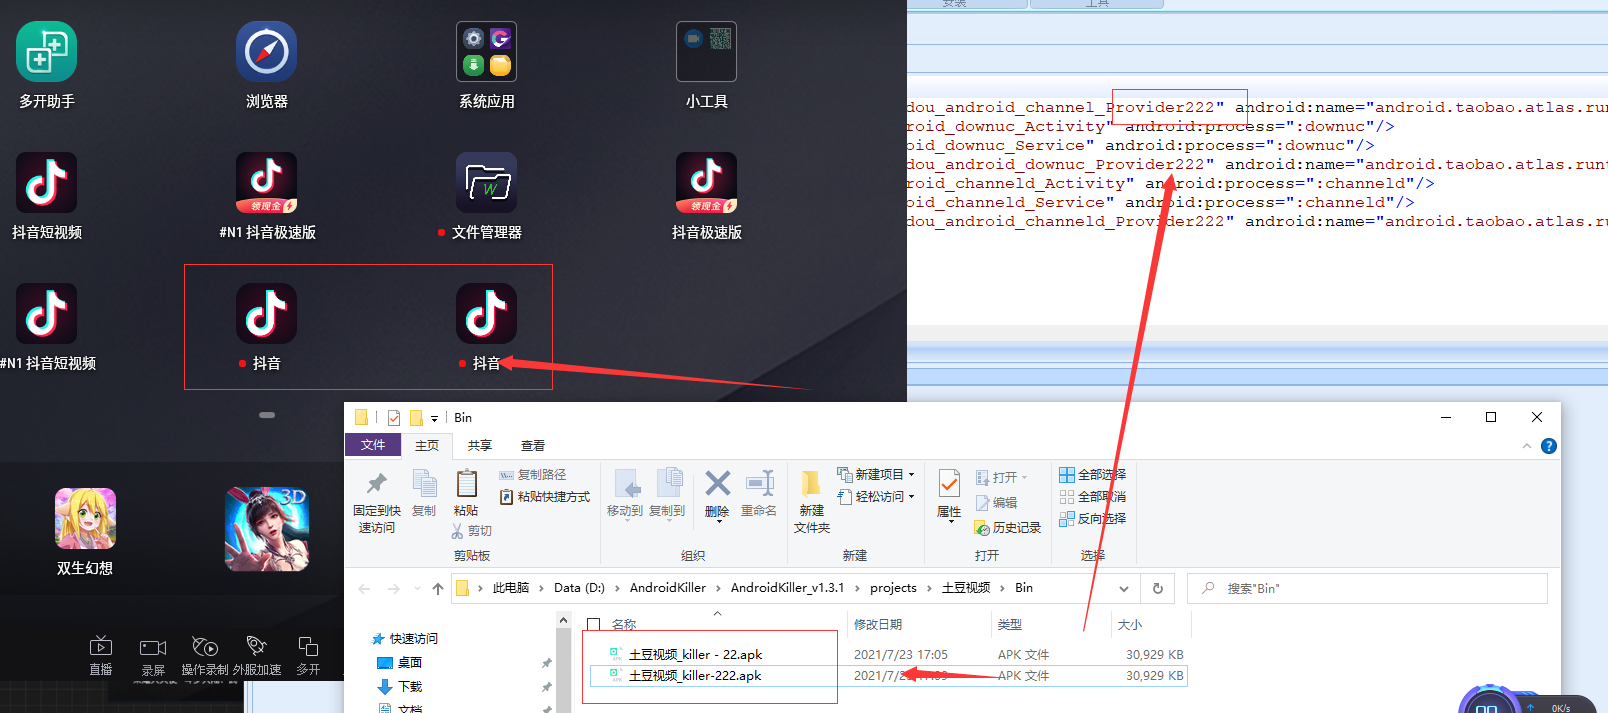Expand breadcrumb chevron after projects

(929, 588)
